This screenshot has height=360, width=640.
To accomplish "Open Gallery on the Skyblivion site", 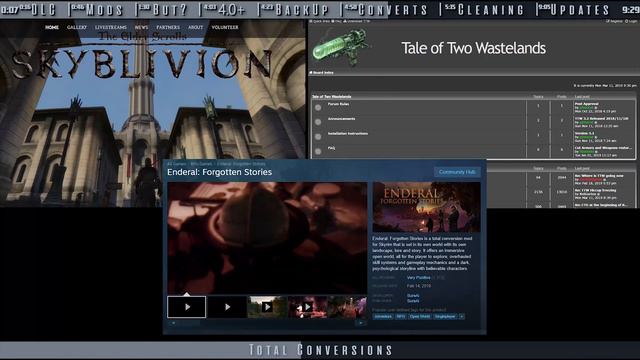I will coord(77,27).
